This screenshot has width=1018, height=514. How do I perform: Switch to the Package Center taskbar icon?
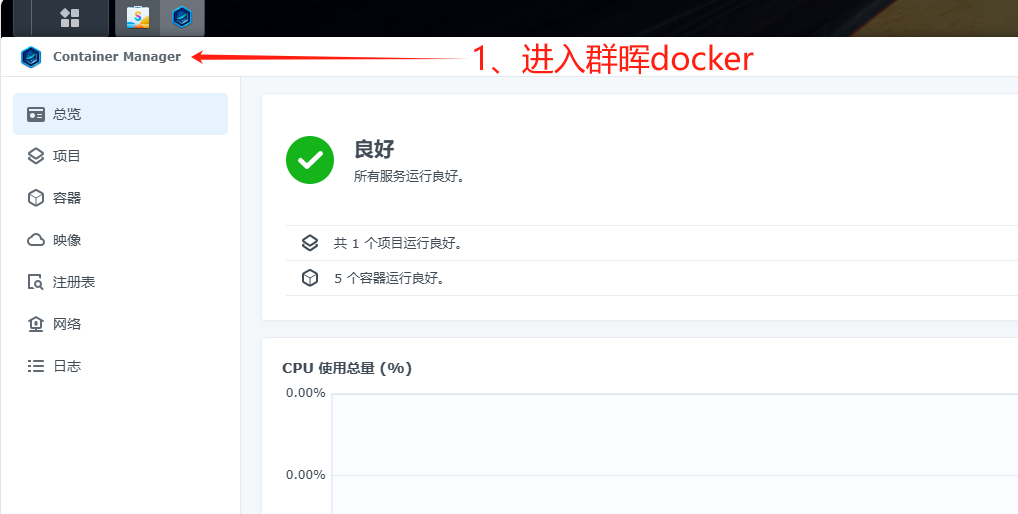tap(138, 18)
